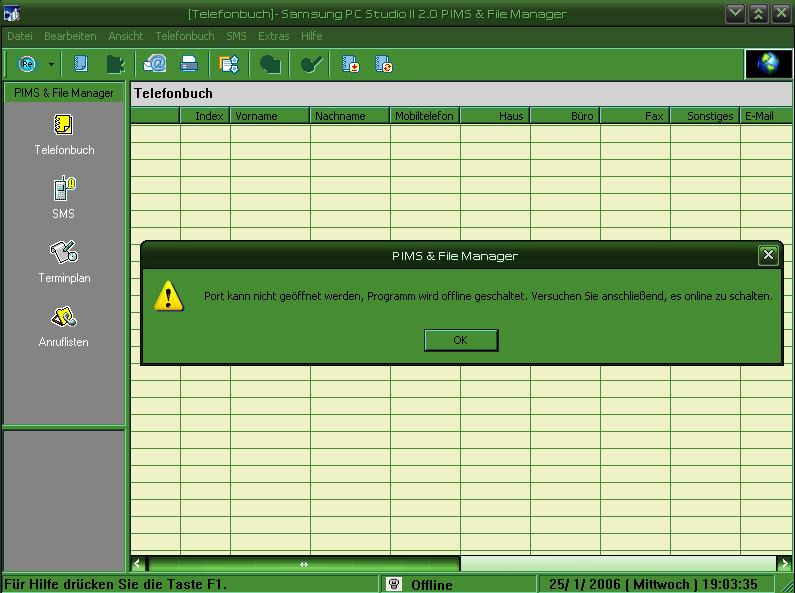Minimize the window with the down-arrow button
The width and height of the screenshot is (795, 593).
click(x=735, y=13)
